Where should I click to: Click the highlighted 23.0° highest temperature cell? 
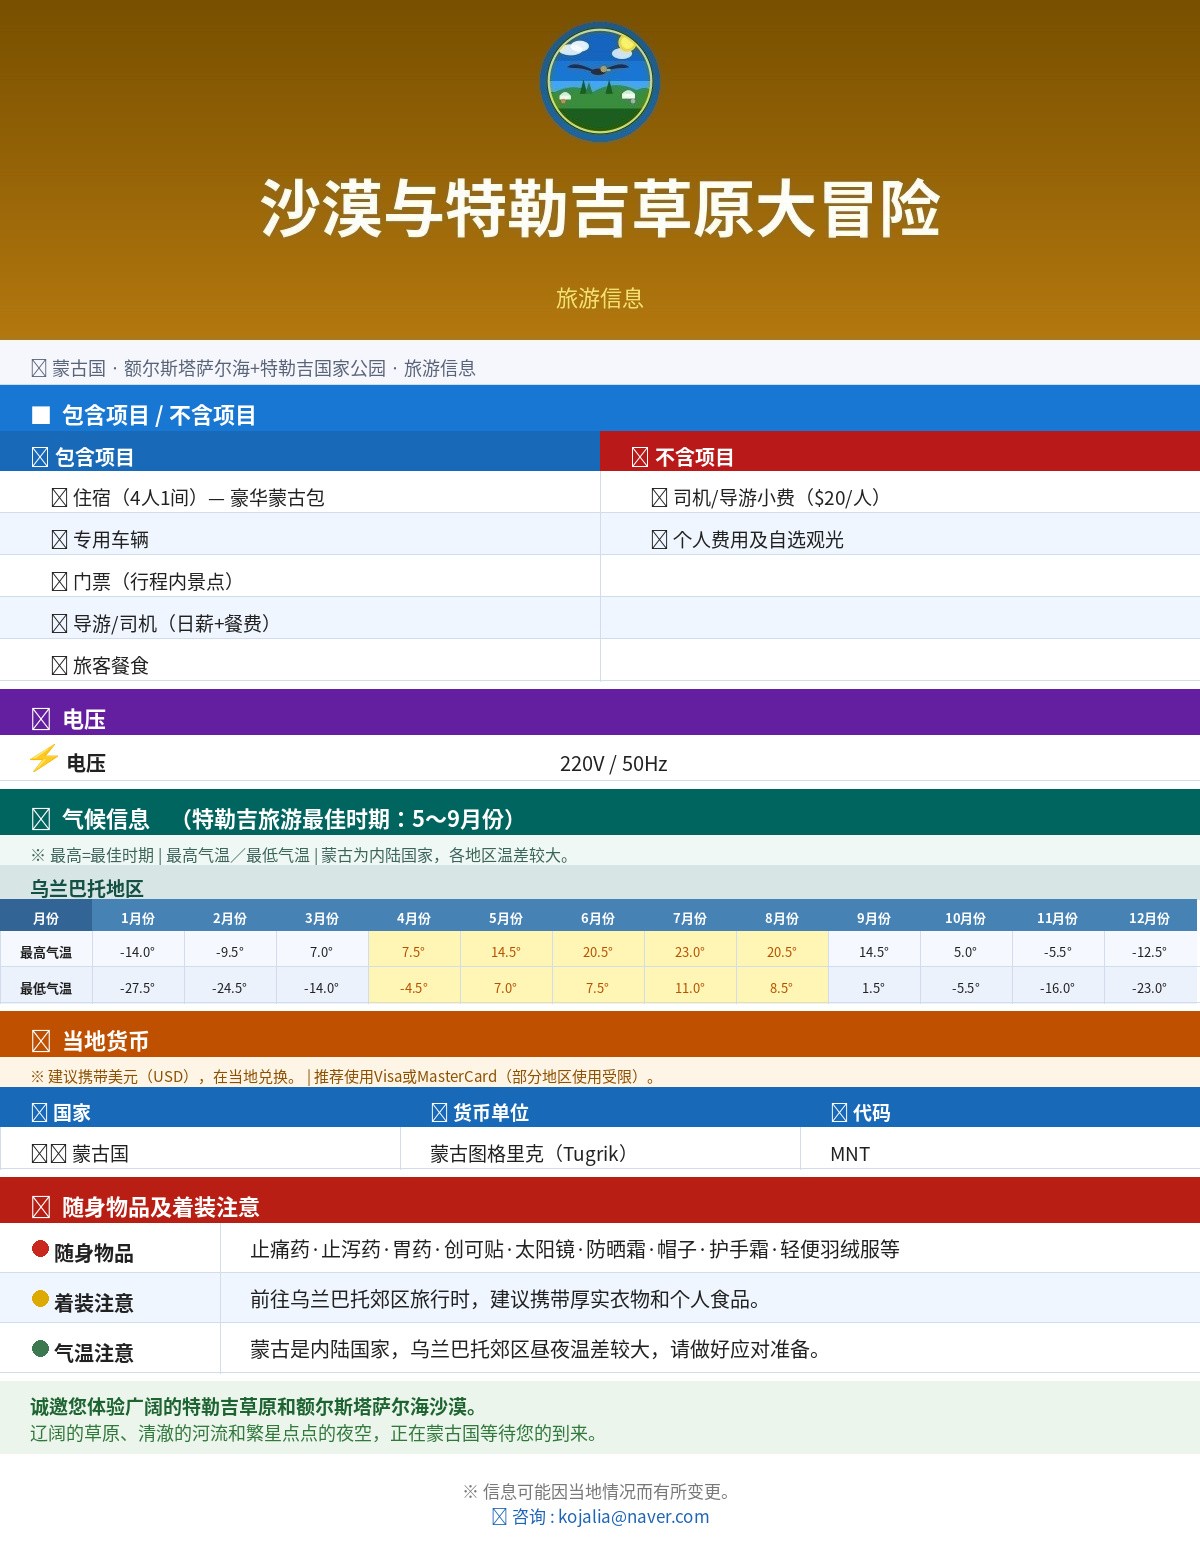pyautogui.click(x=690, y=952)
